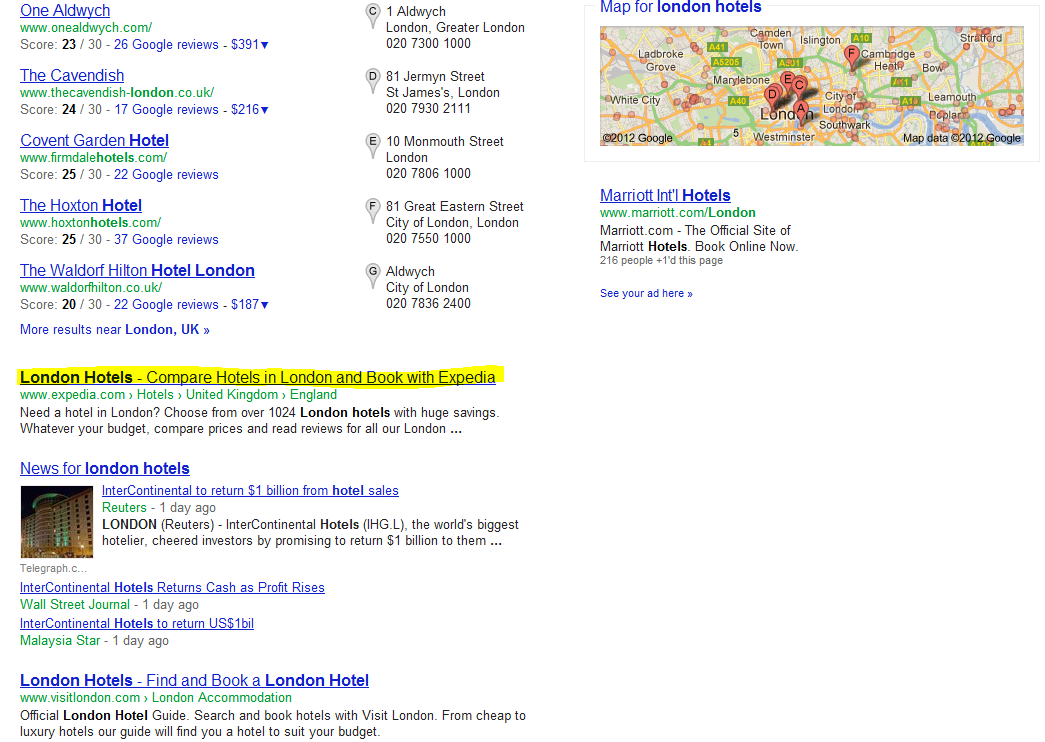
Task: Click www.waldorfhilton.co.uk URL text
Action: click(91, 288)
